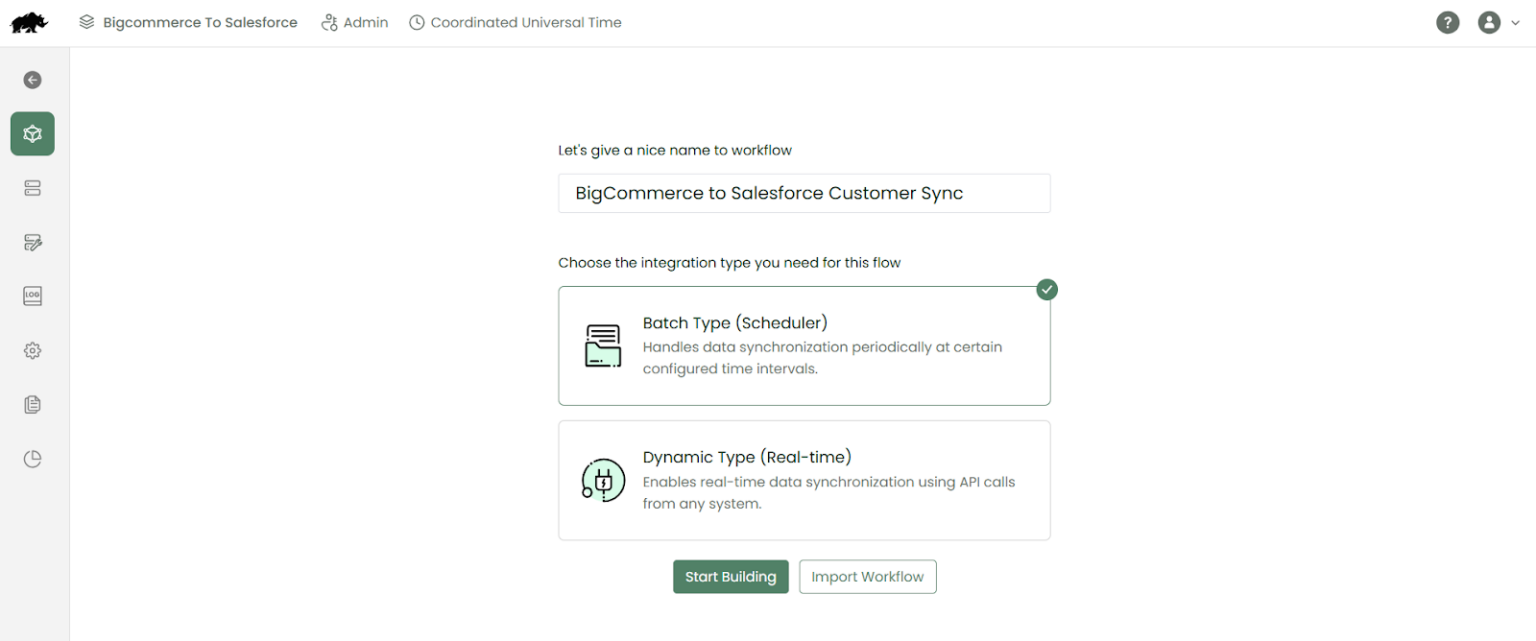Open the sync tasks editor icon in sidebar
This screenshot has height=641, width=1536.
click(32, 242)
